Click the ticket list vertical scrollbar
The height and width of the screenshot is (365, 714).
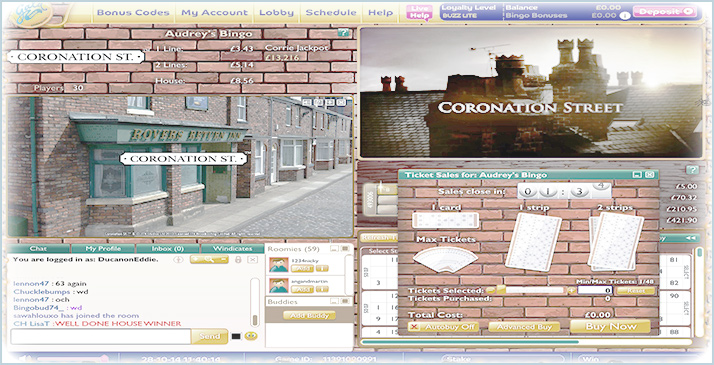(699, 291)
